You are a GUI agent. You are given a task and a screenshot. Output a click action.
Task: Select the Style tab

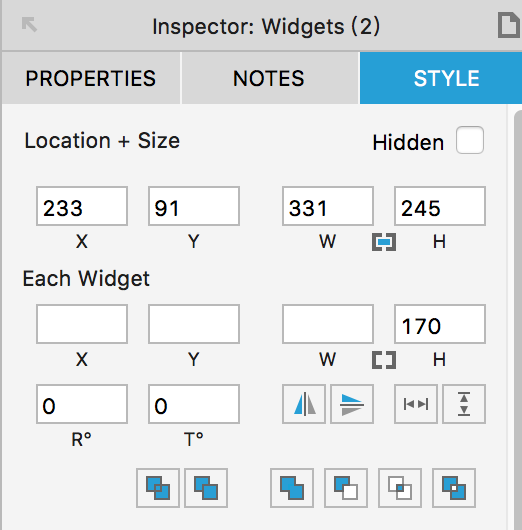pos(441,78)
